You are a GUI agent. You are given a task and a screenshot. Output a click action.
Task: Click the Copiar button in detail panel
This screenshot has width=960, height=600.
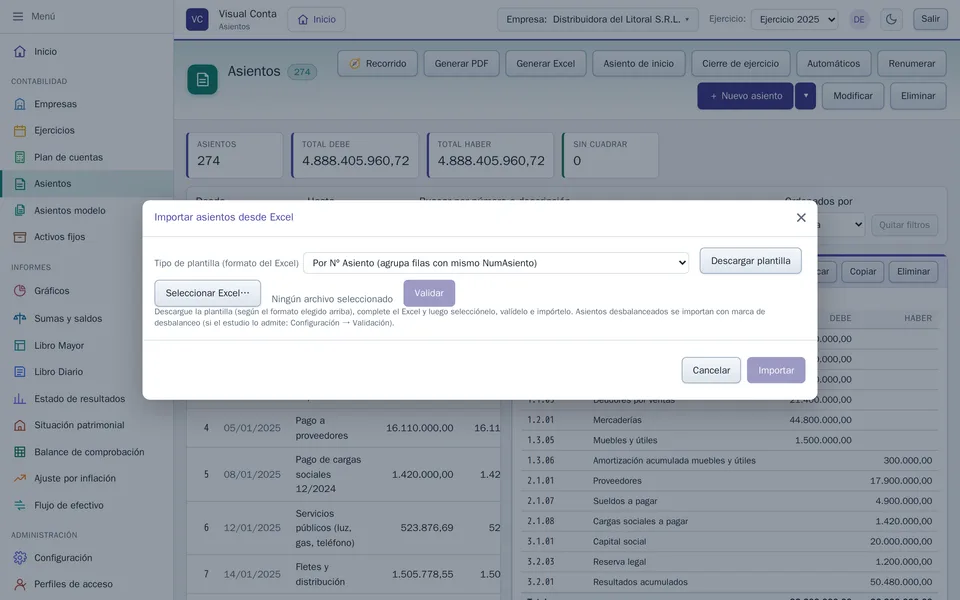click(x=863, y=271)
